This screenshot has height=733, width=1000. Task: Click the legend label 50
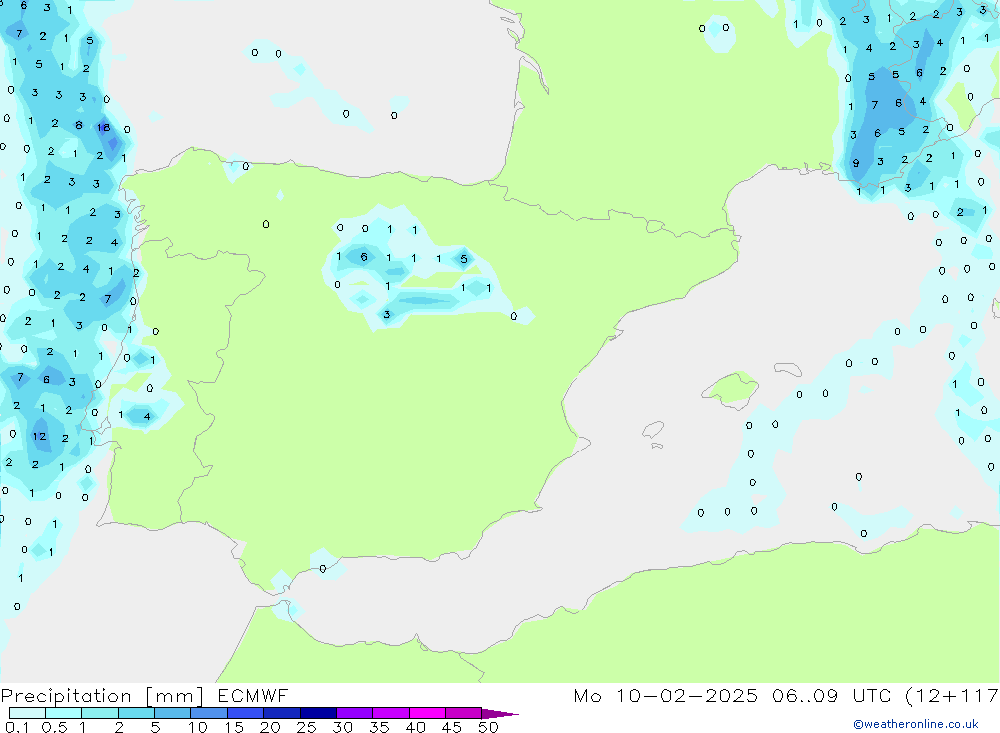click(x=488, y=727)
